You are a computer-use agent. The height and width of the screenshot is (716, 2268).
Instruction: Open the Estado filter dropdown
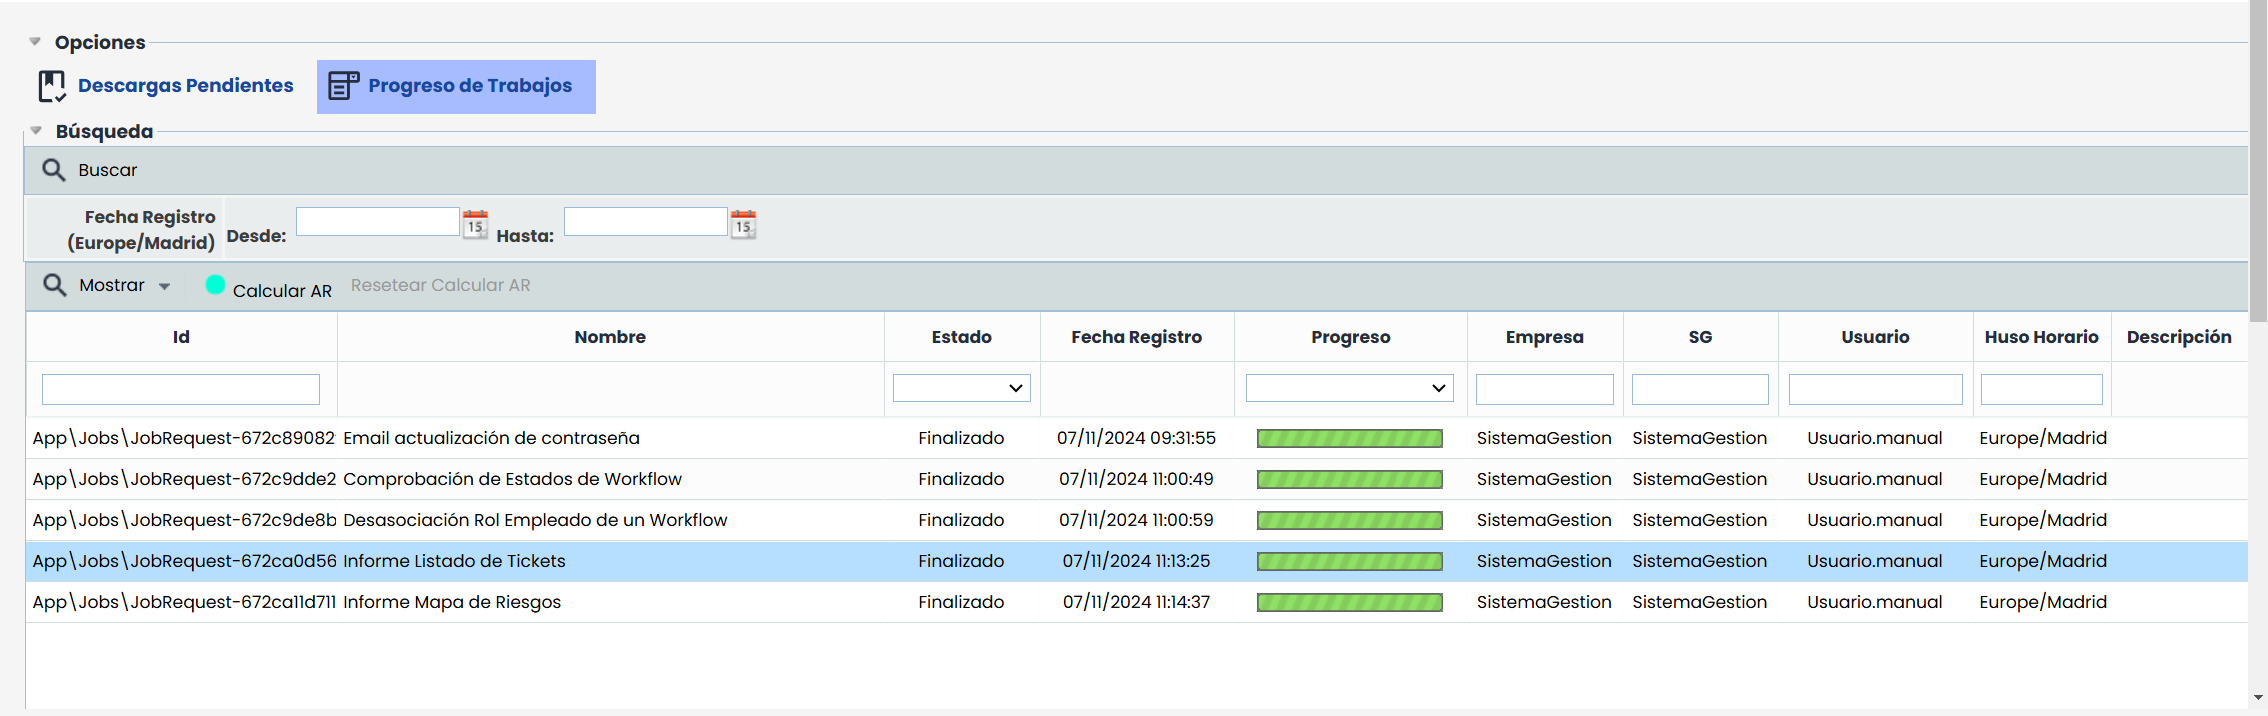[x=961, y=388]
